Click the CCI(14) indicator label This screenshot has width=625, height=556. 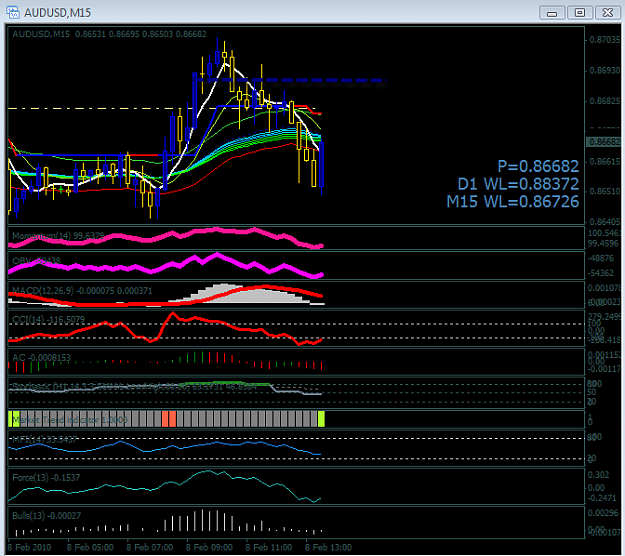[49, 320]
